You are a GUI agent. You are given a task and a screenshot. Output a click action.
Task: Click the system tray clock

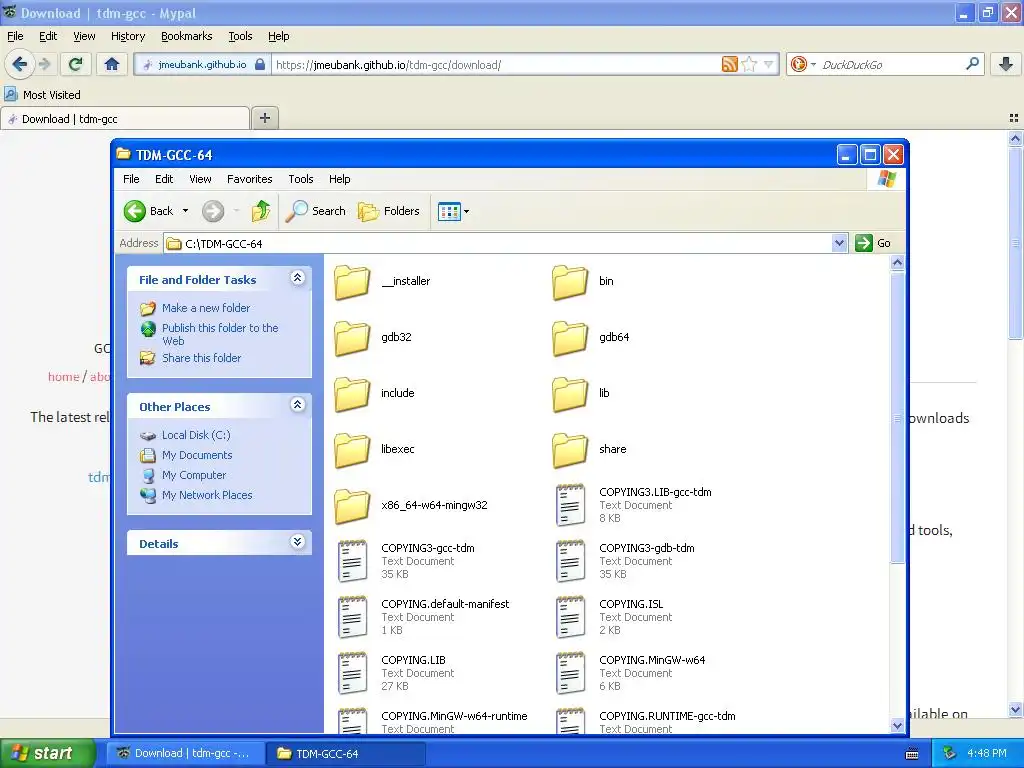[986, 753]
